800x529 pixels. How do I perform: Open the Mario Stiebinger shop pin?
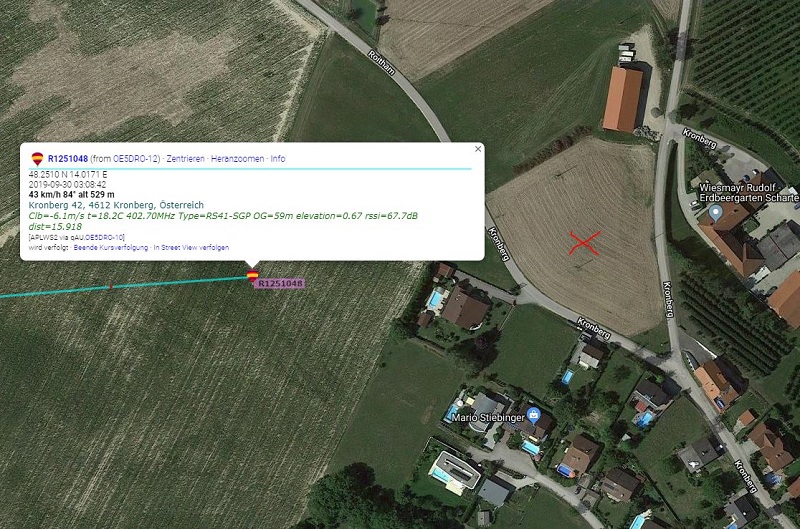click(x=534, y=414)
